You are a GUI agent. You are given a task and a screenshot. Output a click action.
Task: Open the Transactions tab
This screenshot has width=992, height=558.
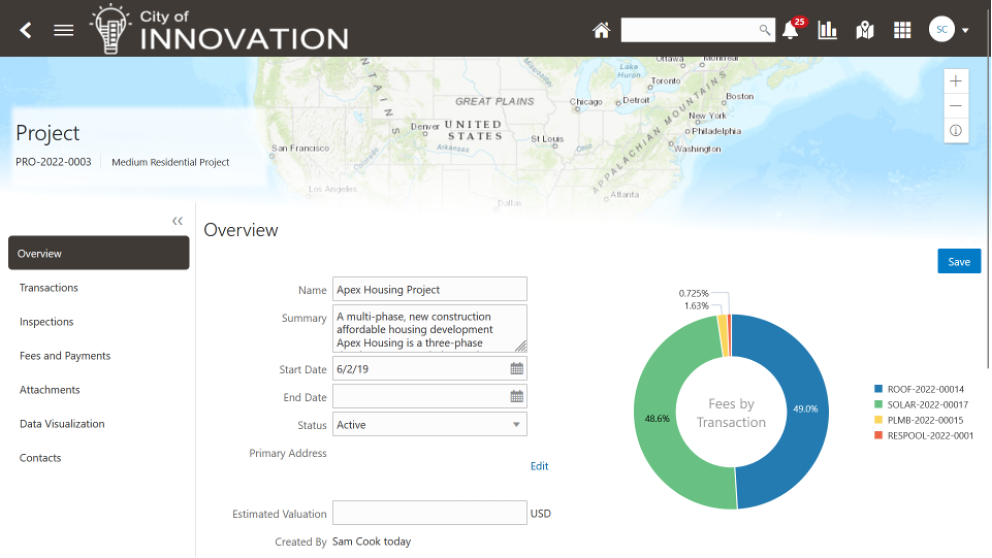point(49,287)
